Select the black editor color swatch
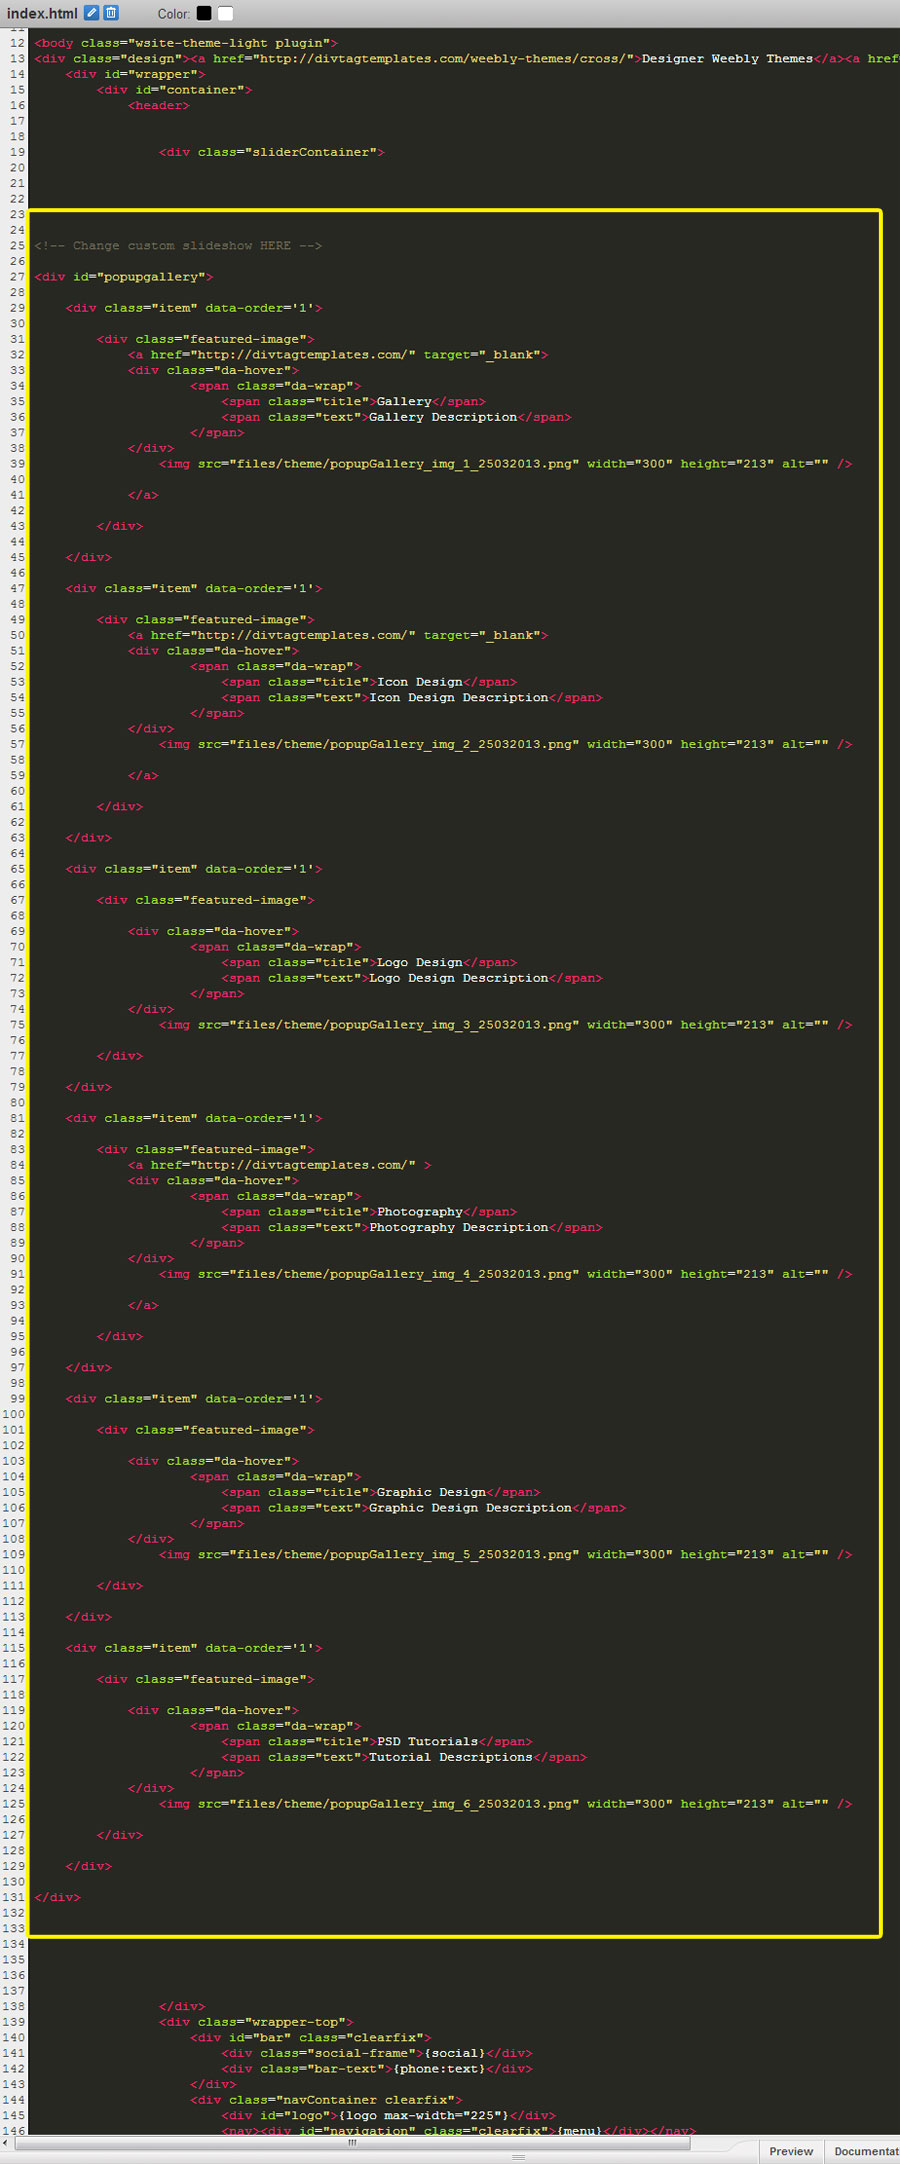 204,13
